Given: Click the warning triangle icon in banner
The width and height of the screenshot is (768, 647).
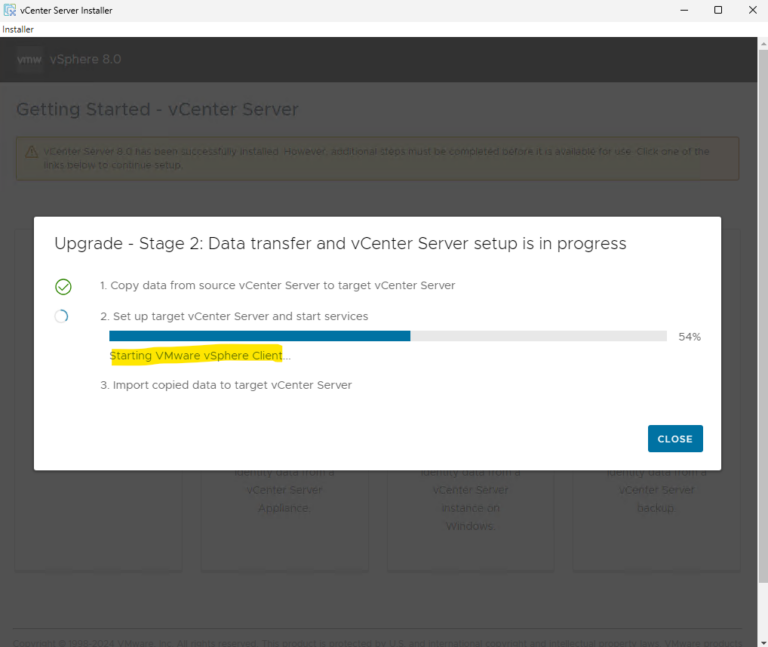Looking at the screenshot, I should (x=31, y=152).
